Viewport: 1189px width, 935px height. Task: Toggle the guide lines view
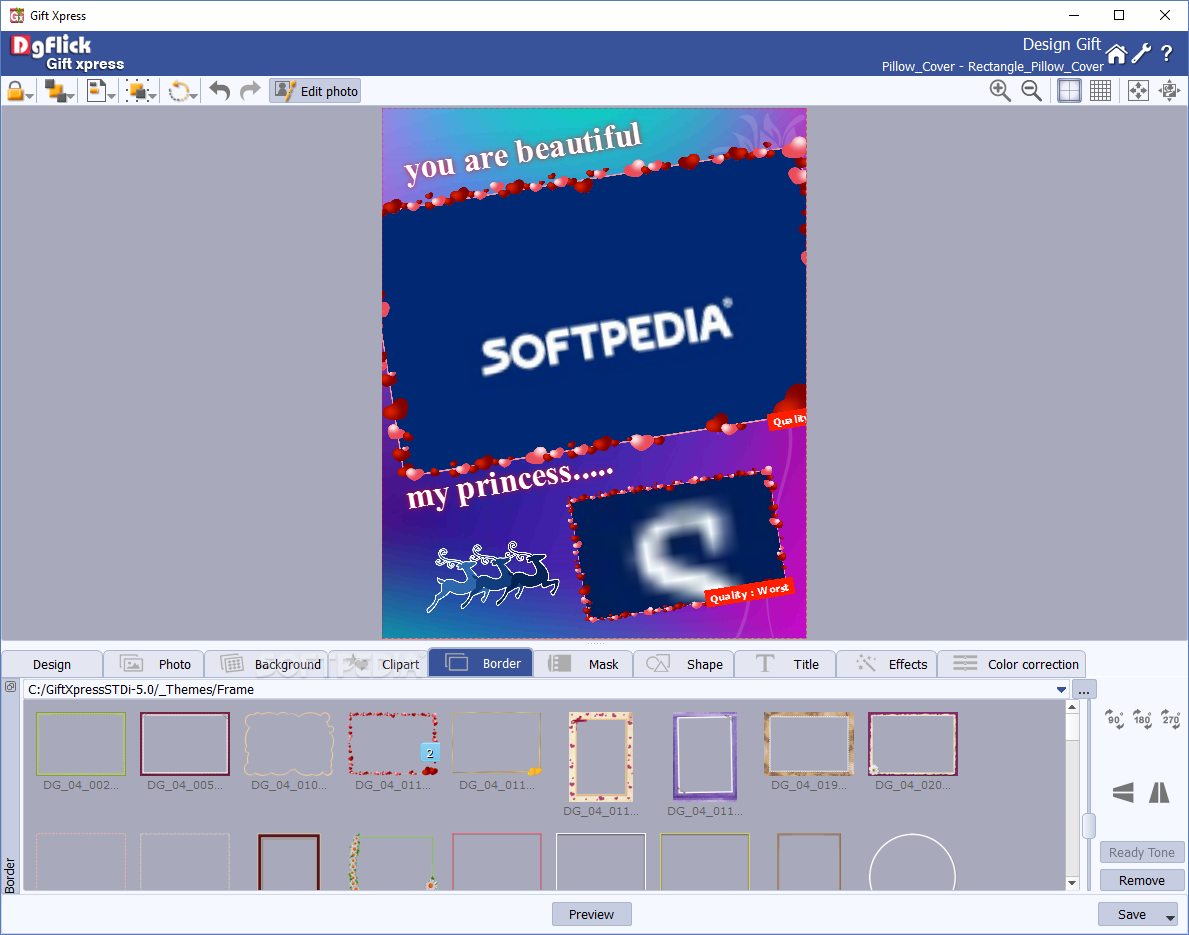[x=1069, y=91]
